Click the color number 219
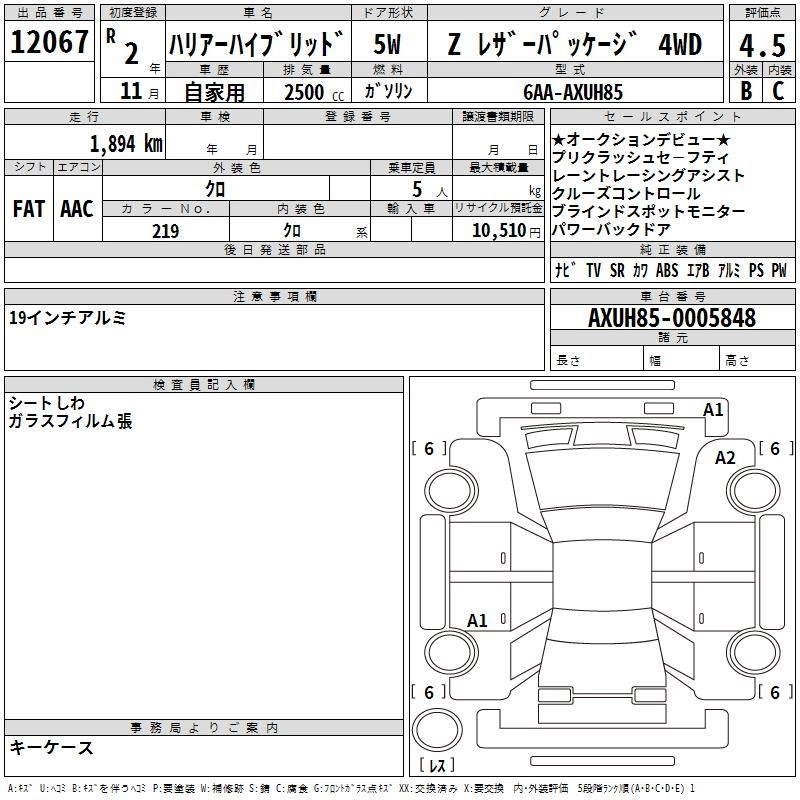This screenshot has height=800, width=800. [165, 230]
